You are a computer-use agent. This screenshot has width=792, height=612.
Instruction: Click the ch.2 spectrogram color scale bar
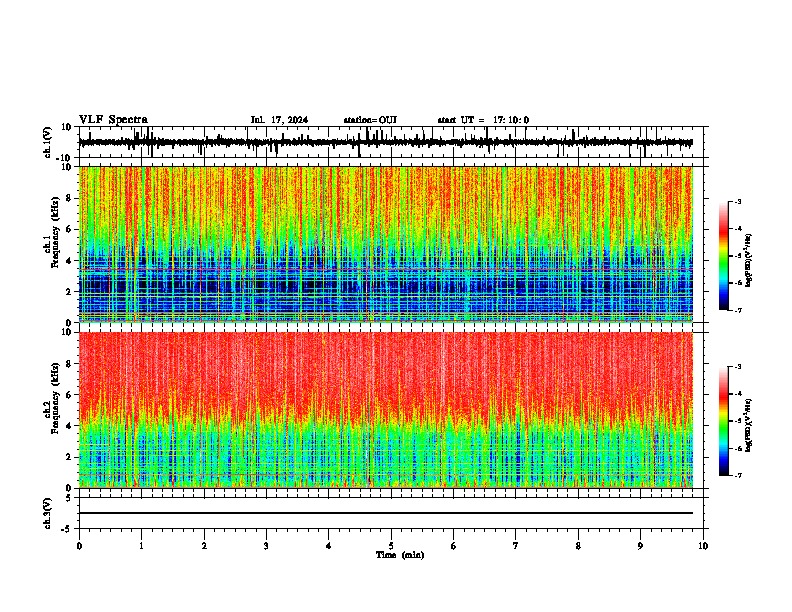click(x=724, y=421)
